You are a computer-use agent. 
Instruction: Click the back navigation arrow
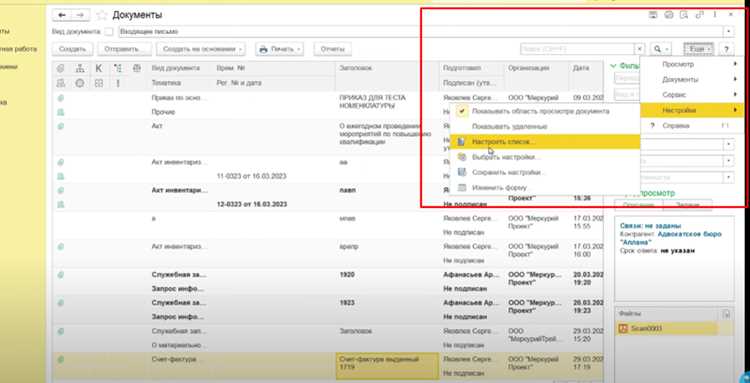tap(62, 15)
